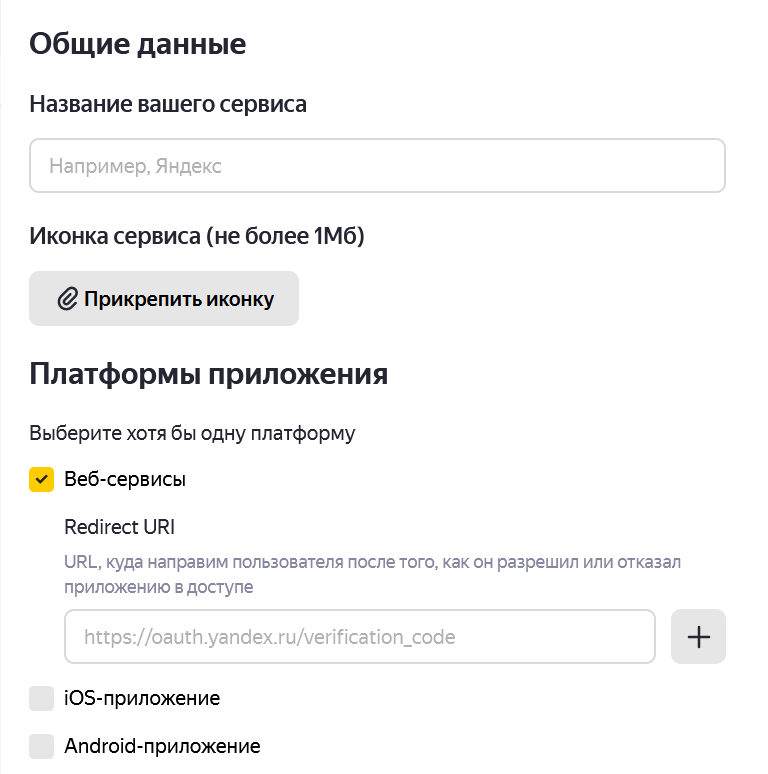Viewport: 768px width, 774px height.
Task: Enable the iOS-приложение checkbox
Action: point(42,698)
